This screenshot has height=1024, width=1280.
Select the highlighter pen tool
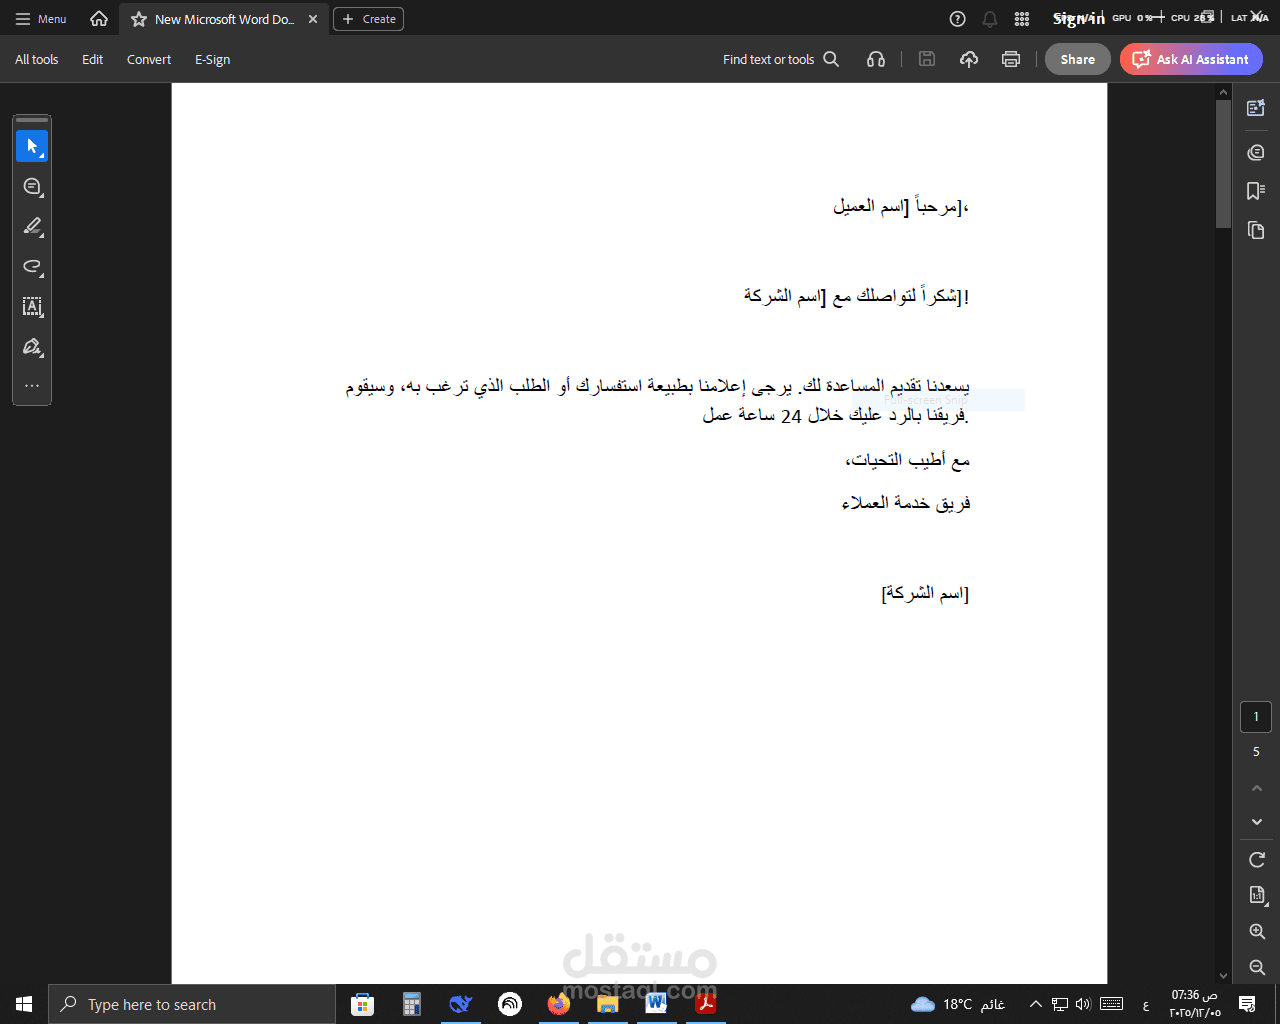tap(32, 227)
